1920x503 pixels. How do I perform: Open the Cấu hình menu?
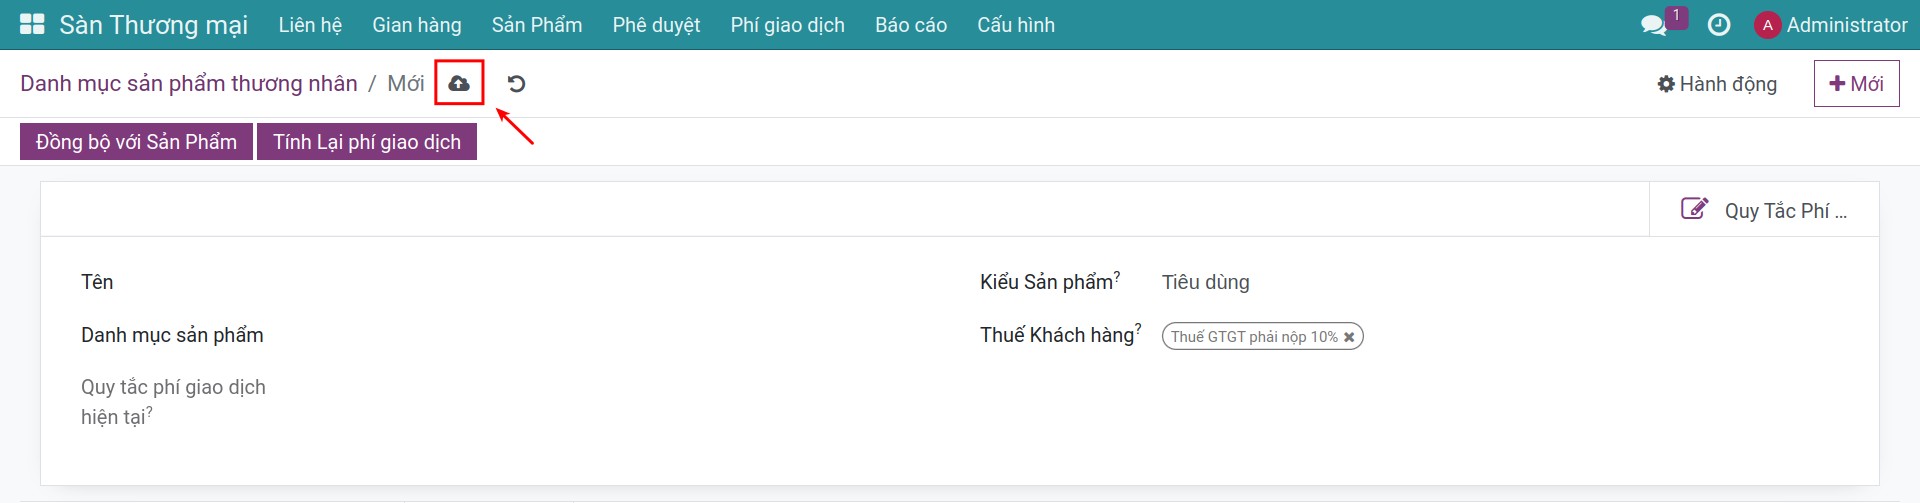(x=1016, y=25)
